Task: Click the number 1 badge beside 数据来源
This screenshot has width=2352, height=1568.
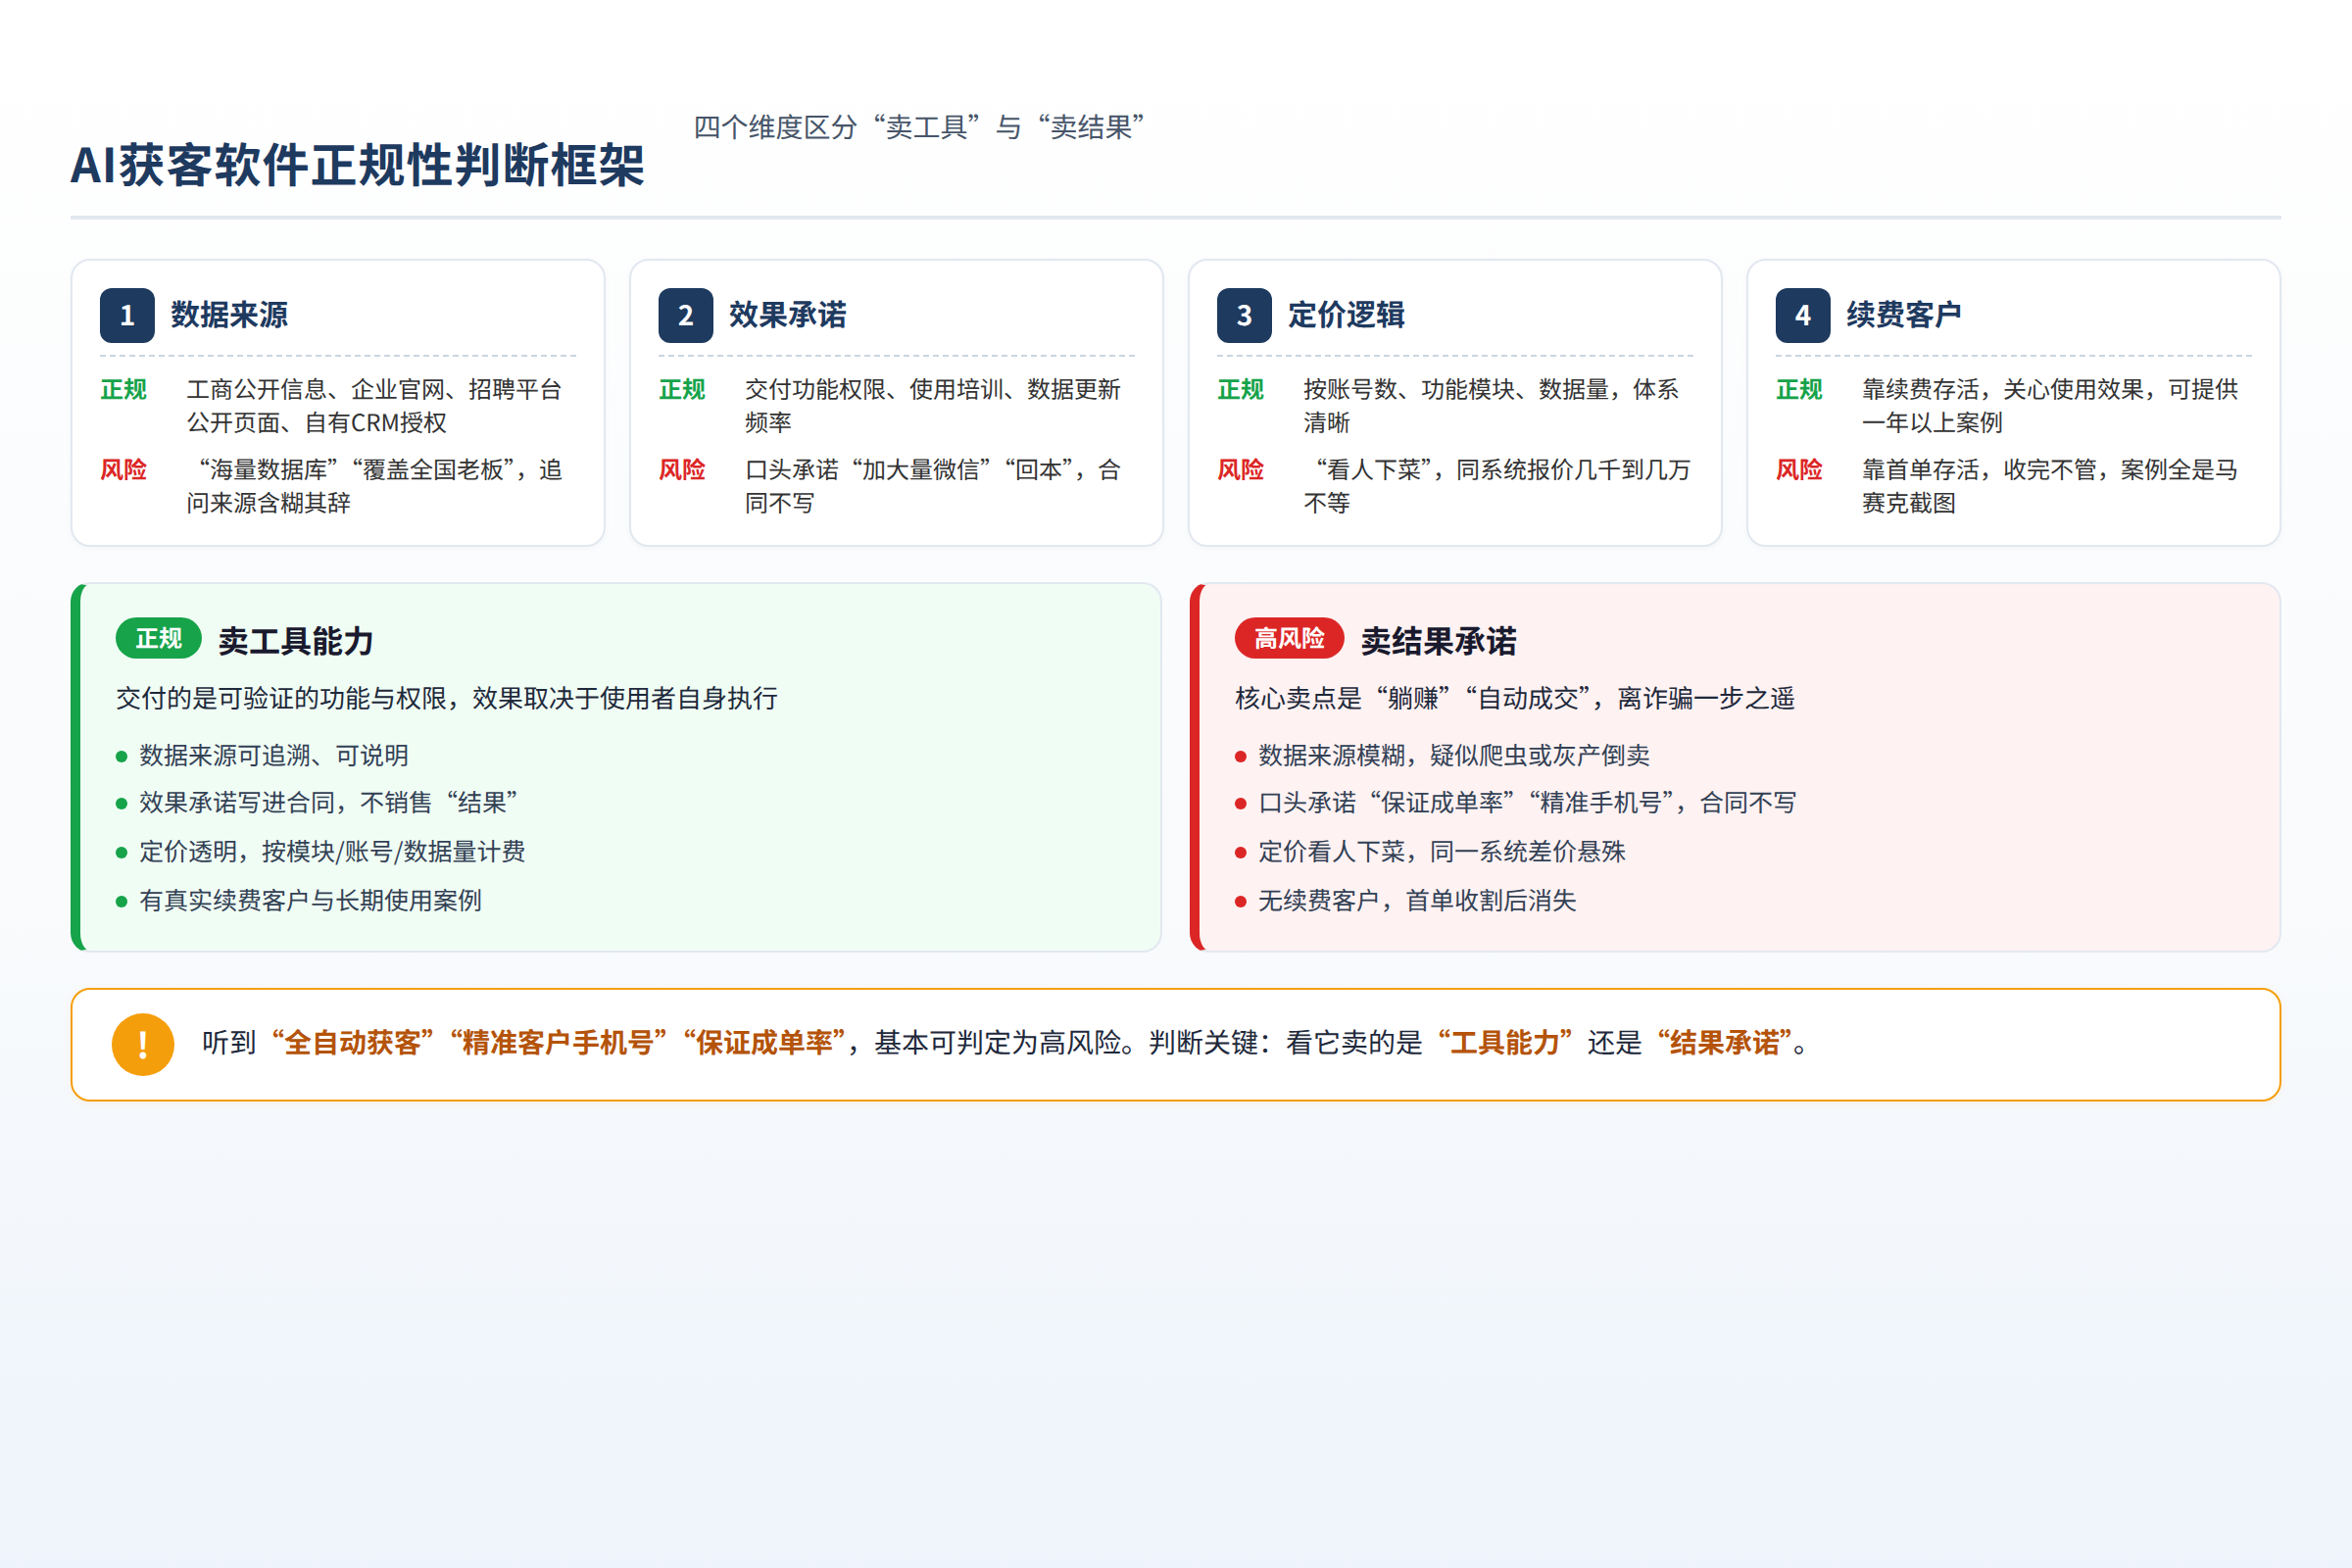Action: pos(127,315)
